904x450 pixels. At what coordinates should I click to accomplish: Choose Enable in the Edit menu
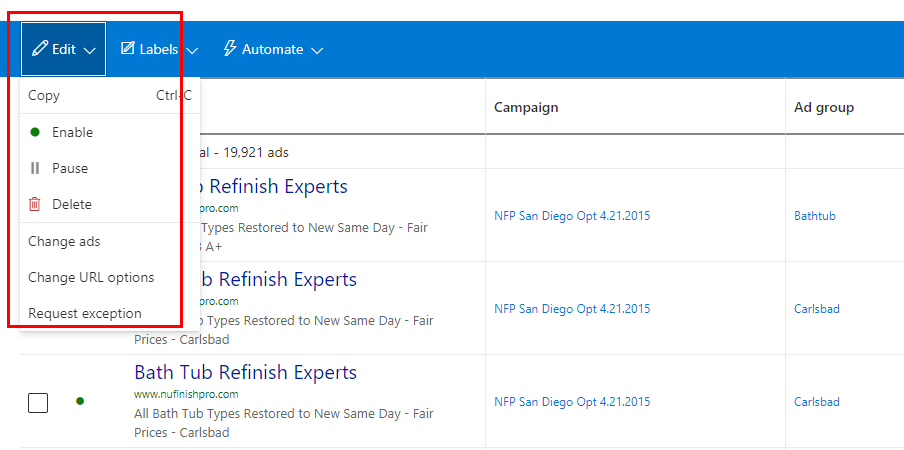[110, 133]
